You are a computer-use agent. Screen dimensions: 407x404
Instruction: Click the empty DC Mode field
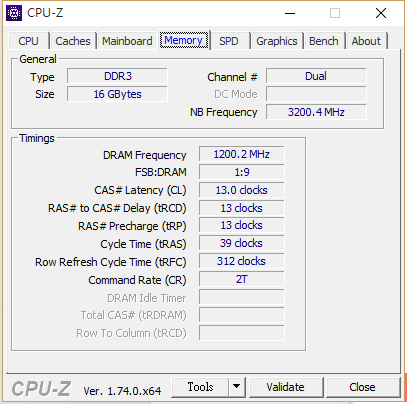coord(316,94)
